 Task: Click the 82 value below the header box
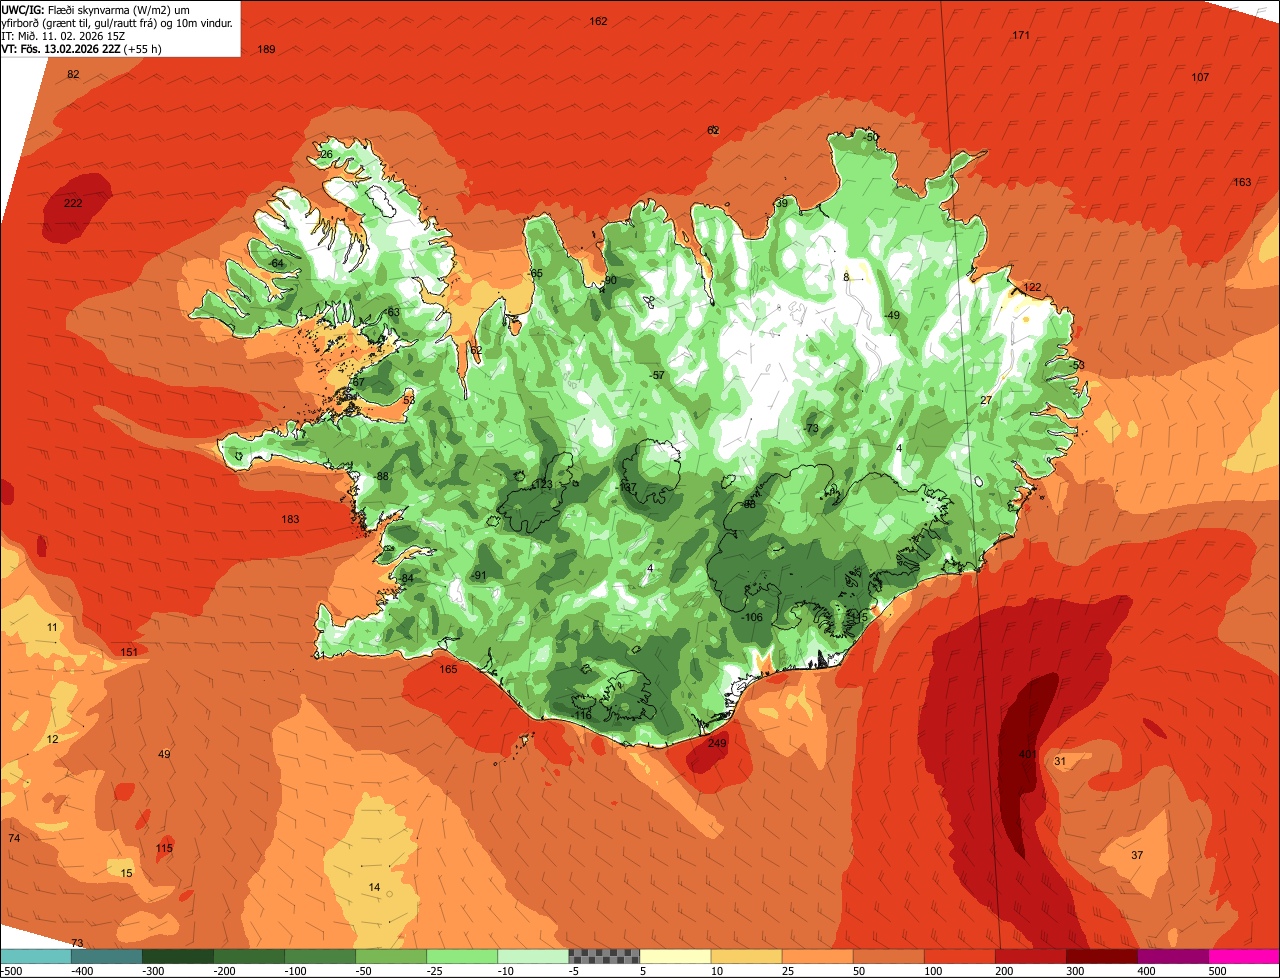(x=73, y=75)
